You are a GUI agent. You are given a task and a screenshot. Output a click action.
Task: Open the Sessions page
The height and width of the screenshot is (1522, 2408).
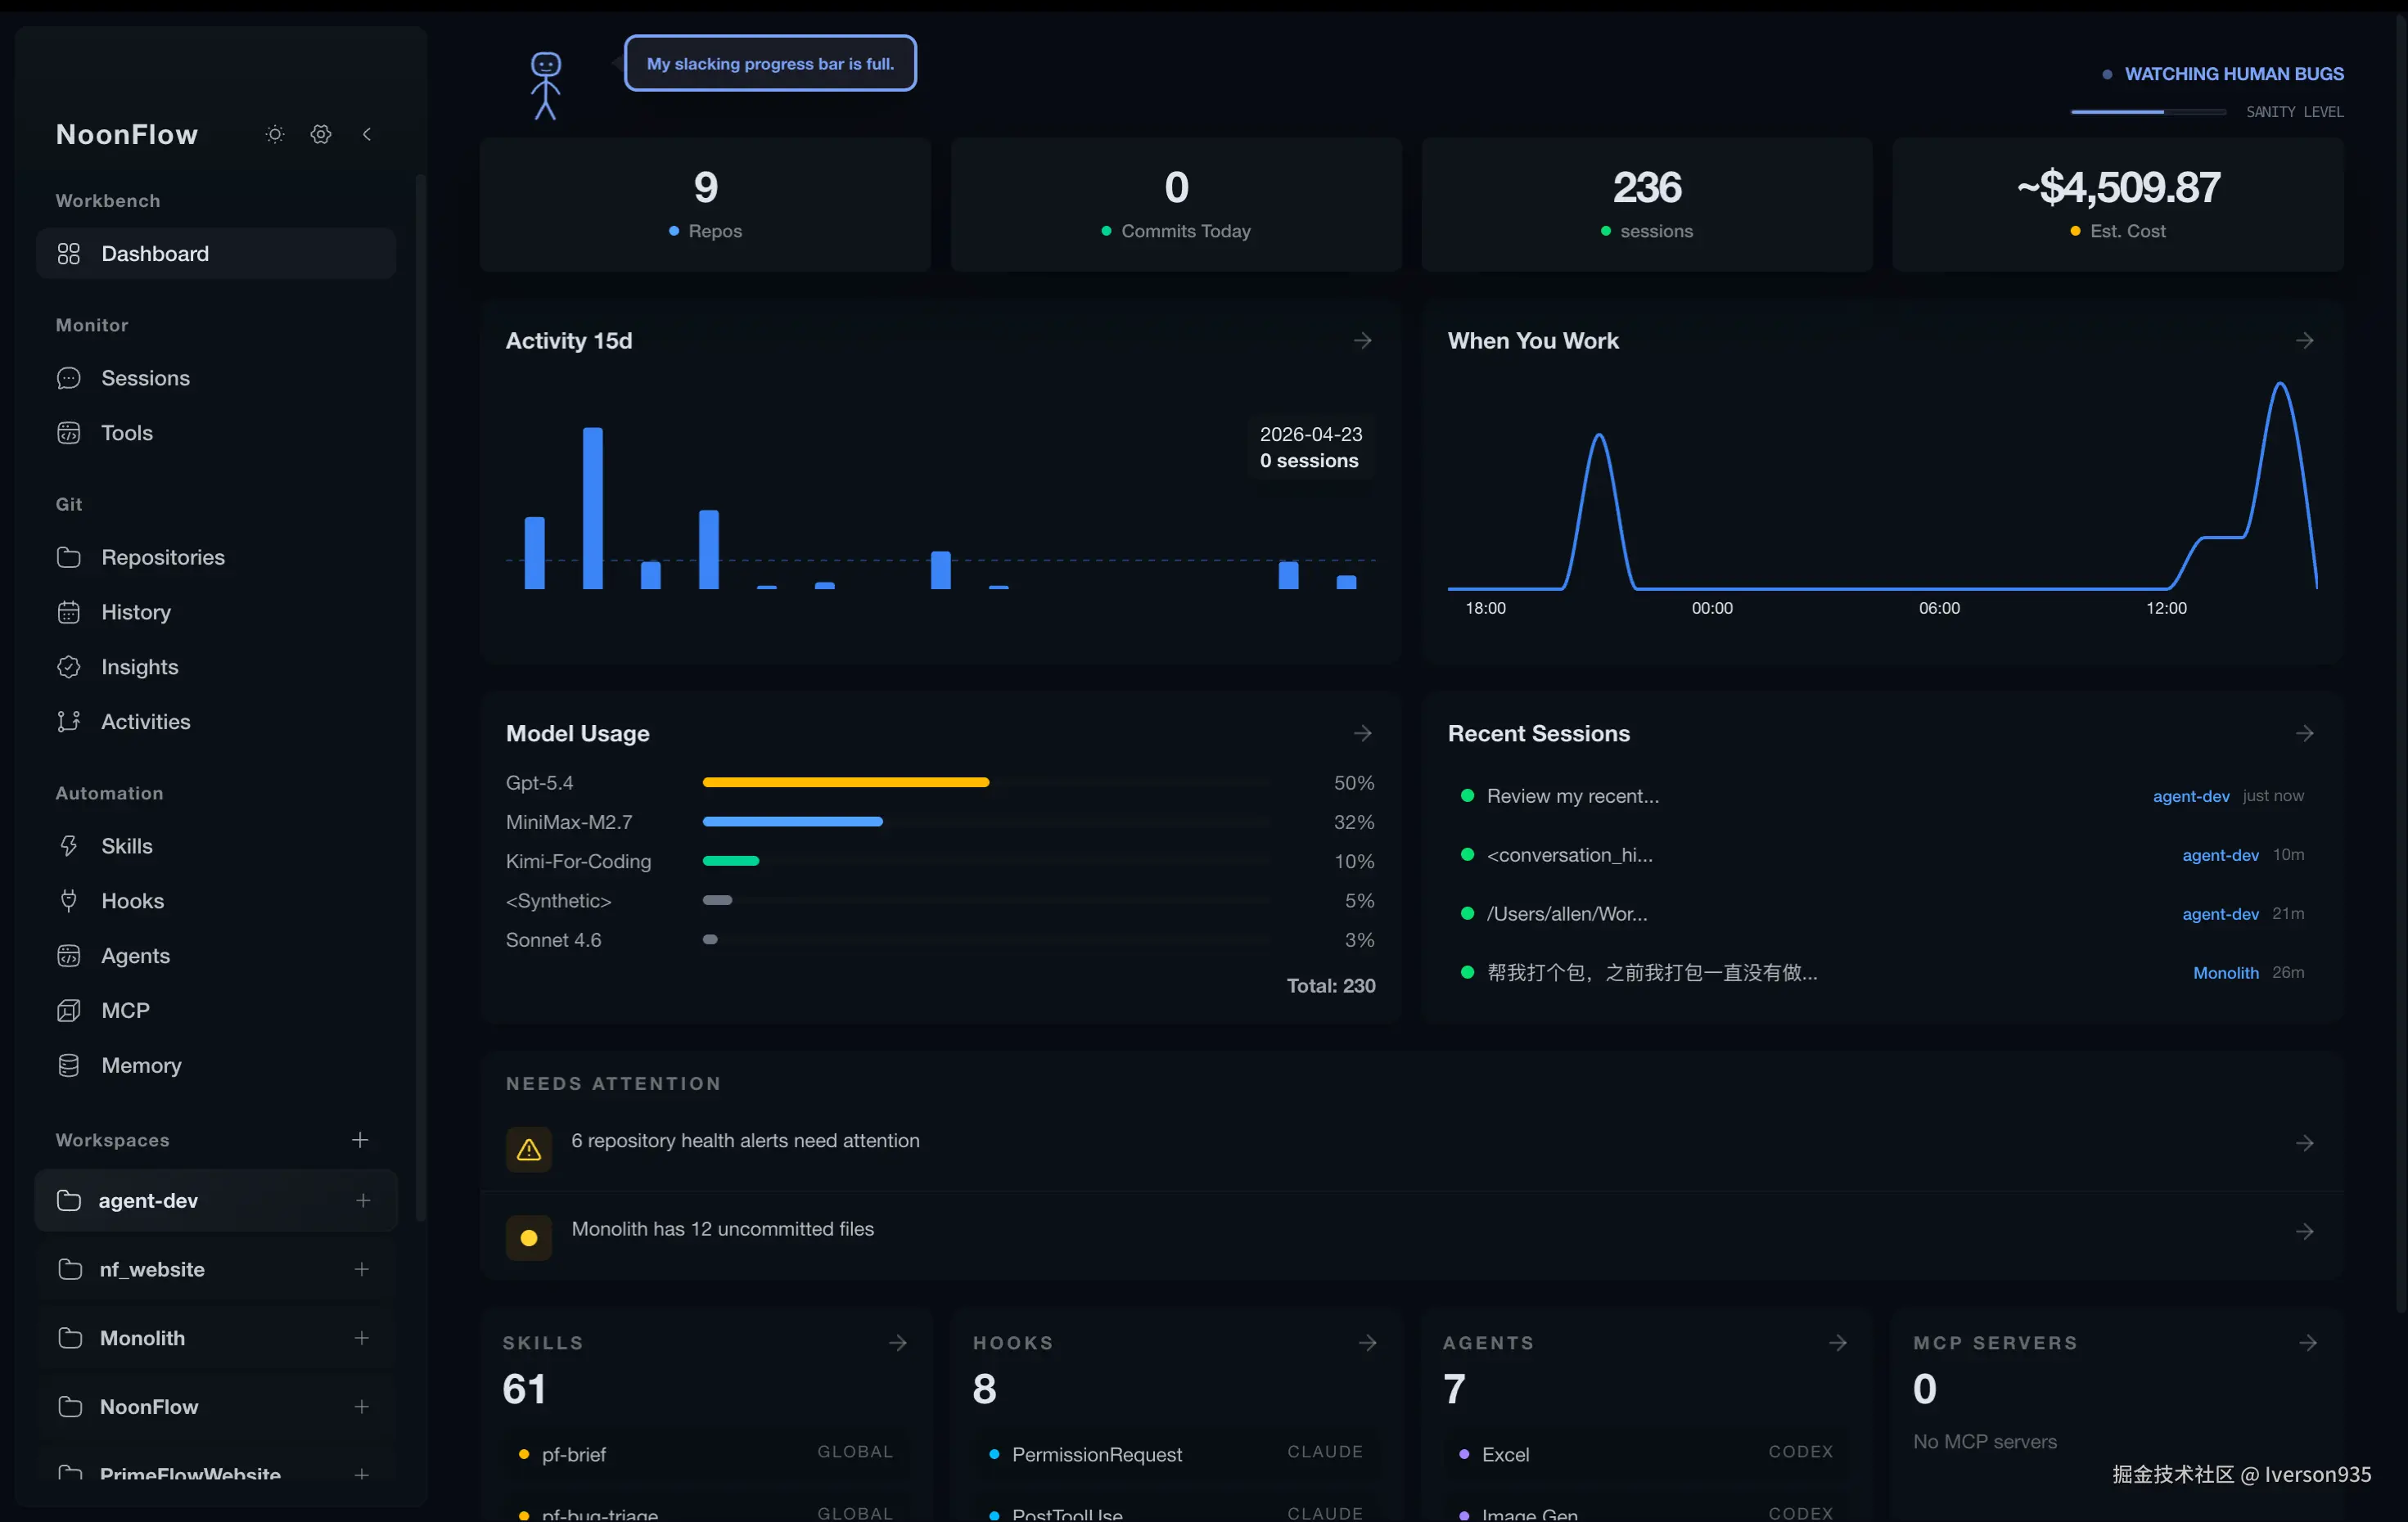(145, 378)
